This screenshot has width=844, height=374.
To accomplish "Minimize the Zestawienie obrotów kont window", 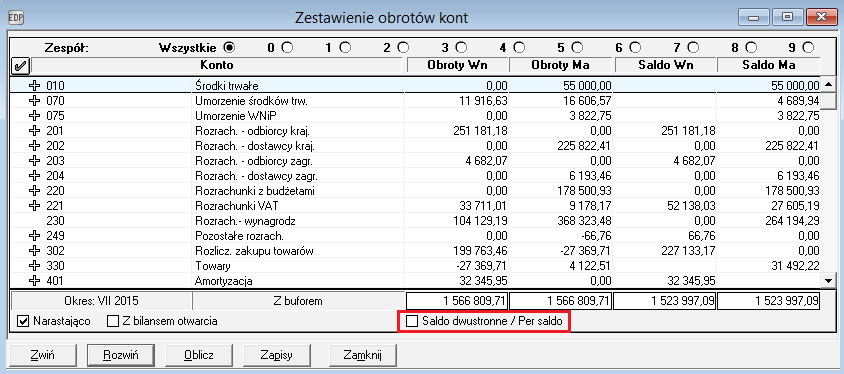I will [x=754, y=17].
